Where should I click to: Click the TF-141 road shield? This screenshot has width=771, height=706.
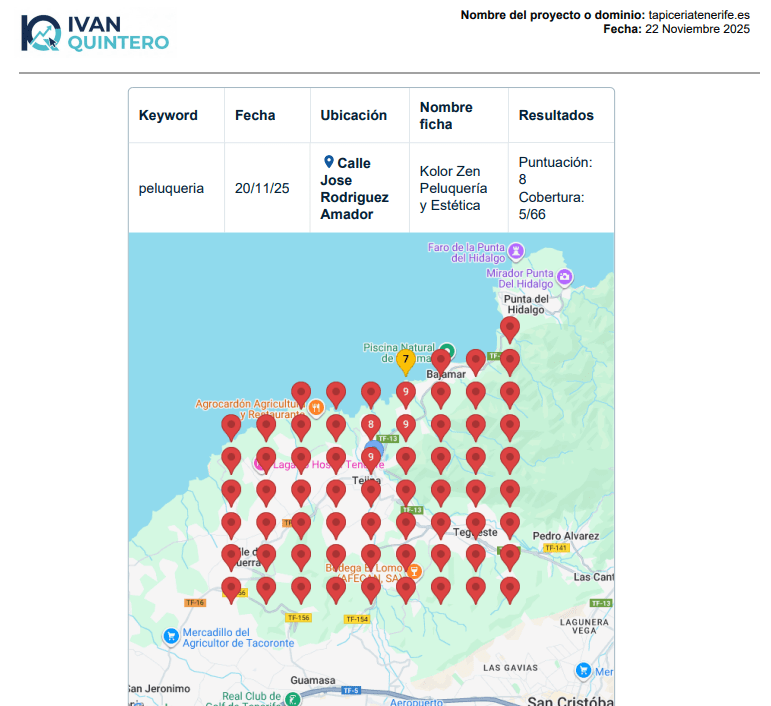click(x=556, y=548)
